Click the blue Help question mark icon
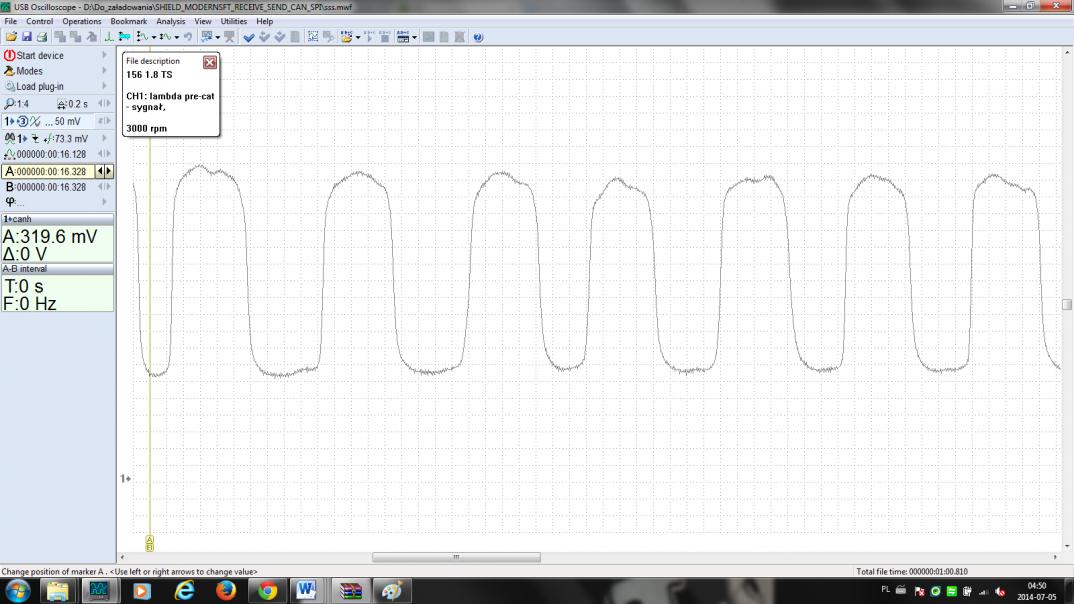The width and height of the screenshot is (1074, 604). (478, 37)
